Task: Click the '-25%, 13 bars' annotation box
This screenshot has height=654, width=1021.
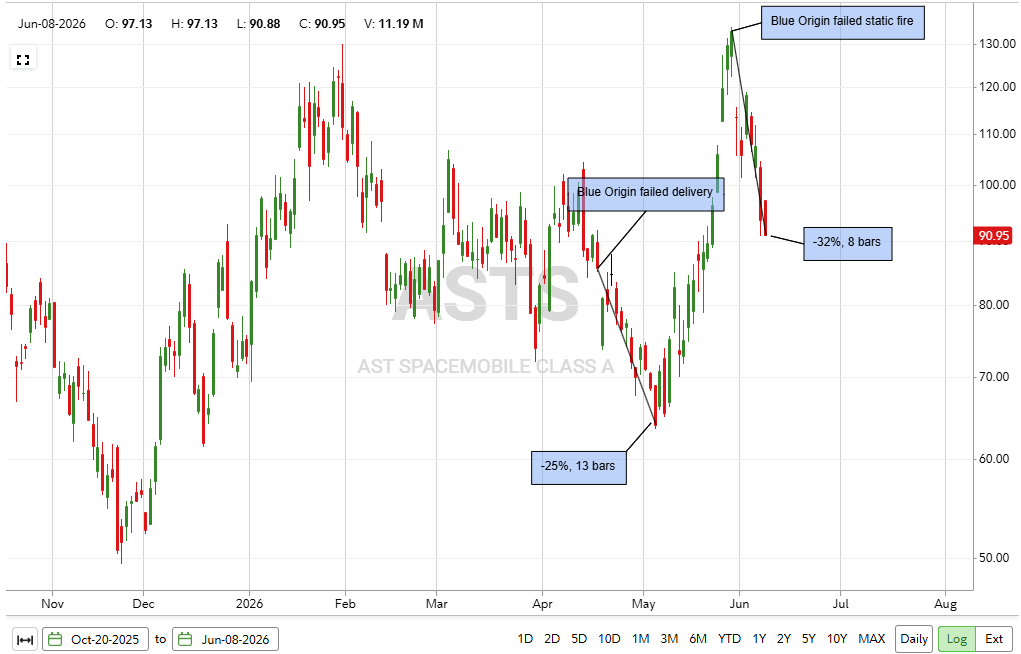Action: coord(579,467)
